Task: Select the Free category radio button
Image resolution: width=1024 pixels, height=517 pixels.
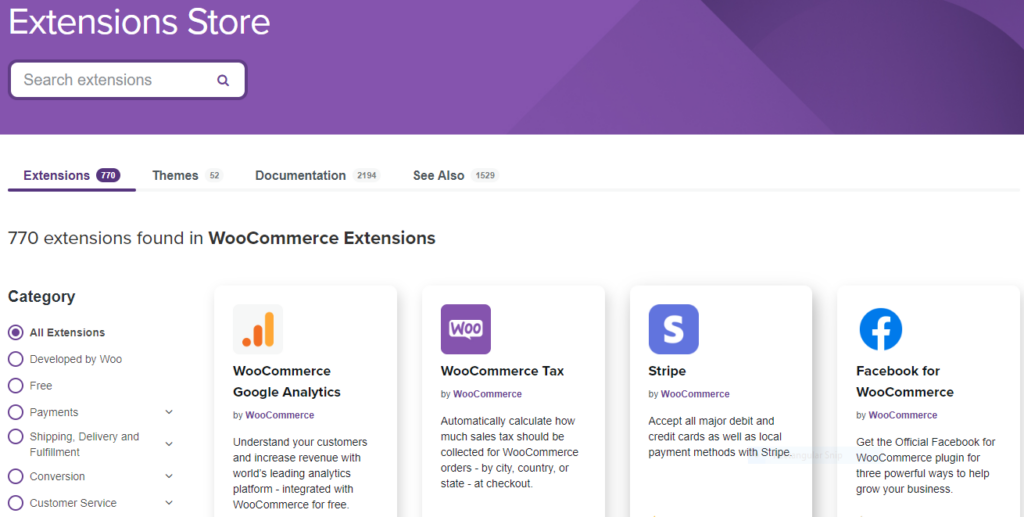Action: 16,386
